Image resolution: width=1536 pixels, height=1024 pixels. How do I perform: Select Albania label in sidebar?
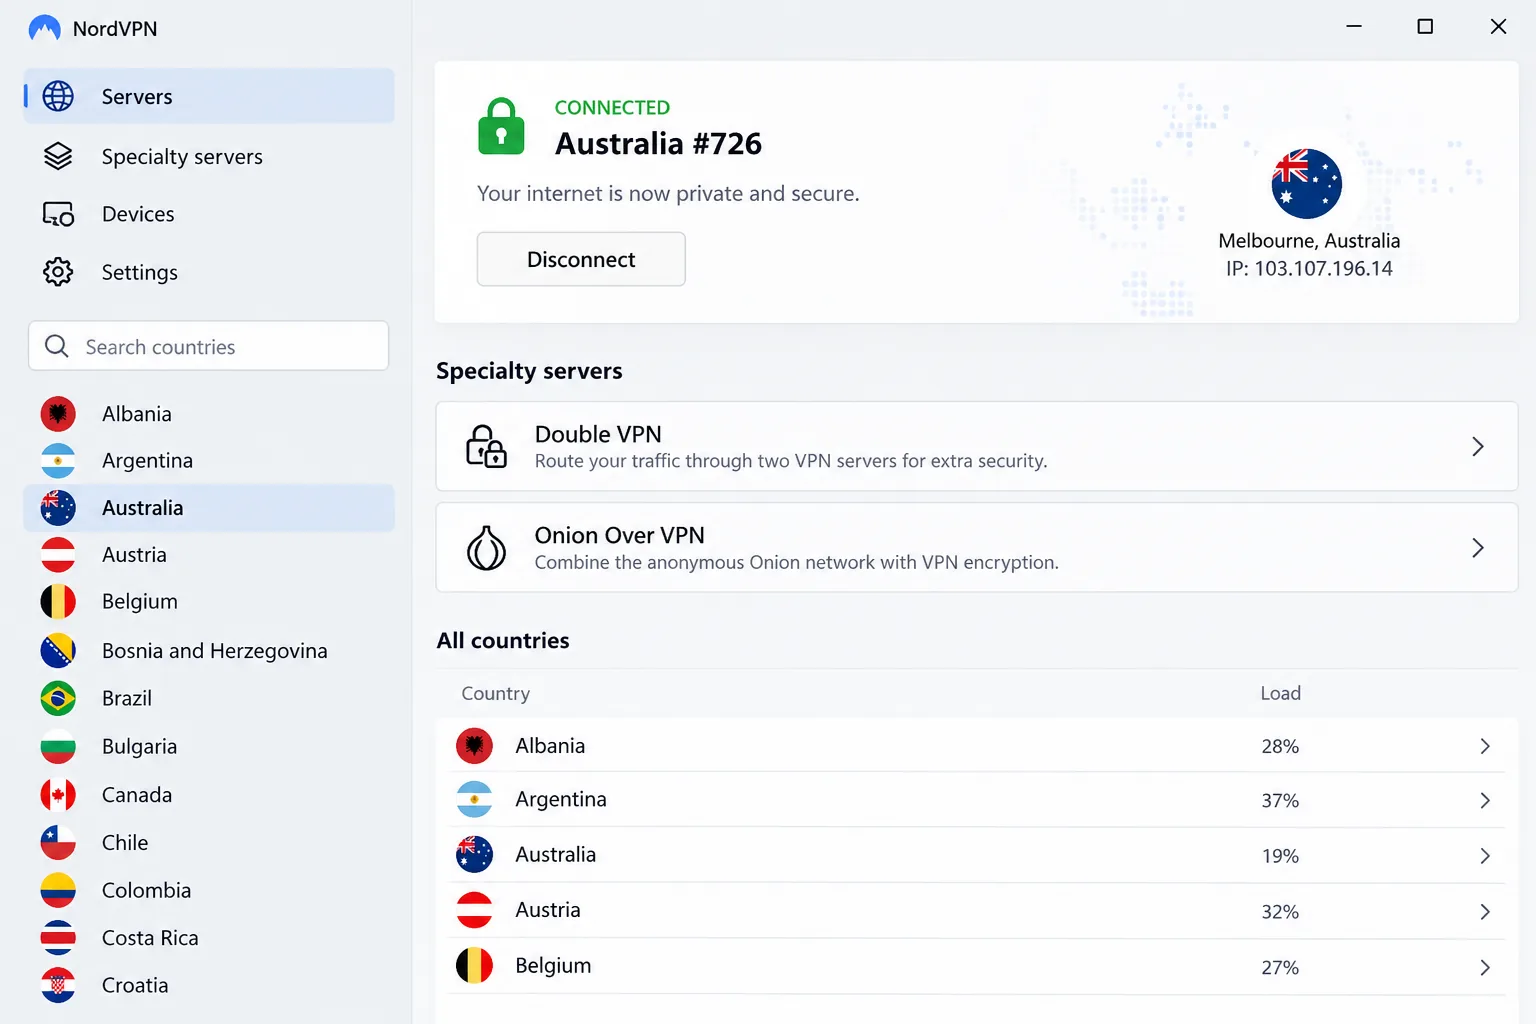click(x=137, y=414)
